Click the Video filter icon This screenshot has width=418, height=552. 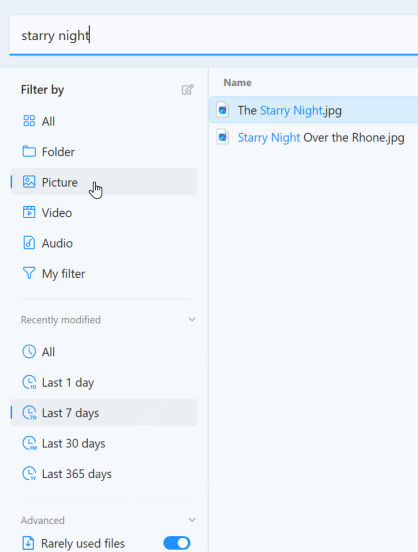click(29, 213)
